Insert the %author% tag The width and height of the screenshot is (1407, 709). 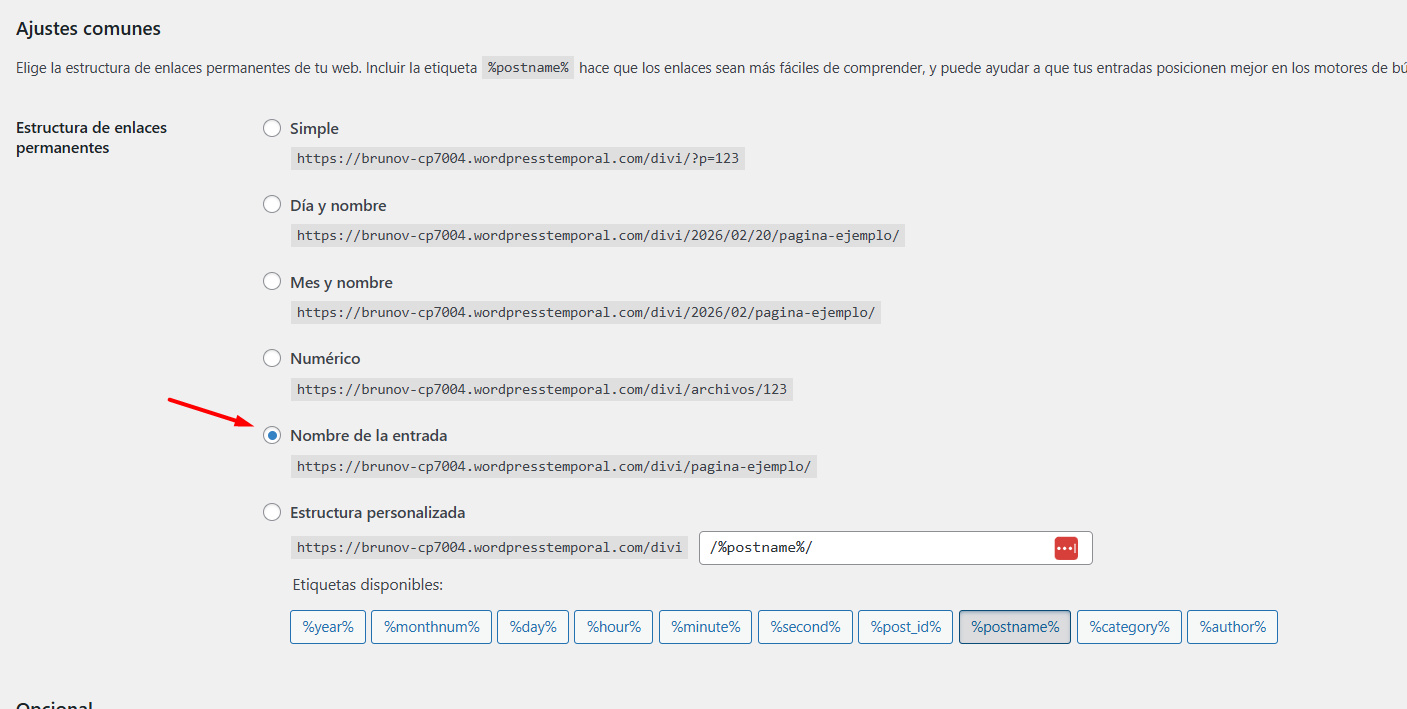coord(1231,627)
